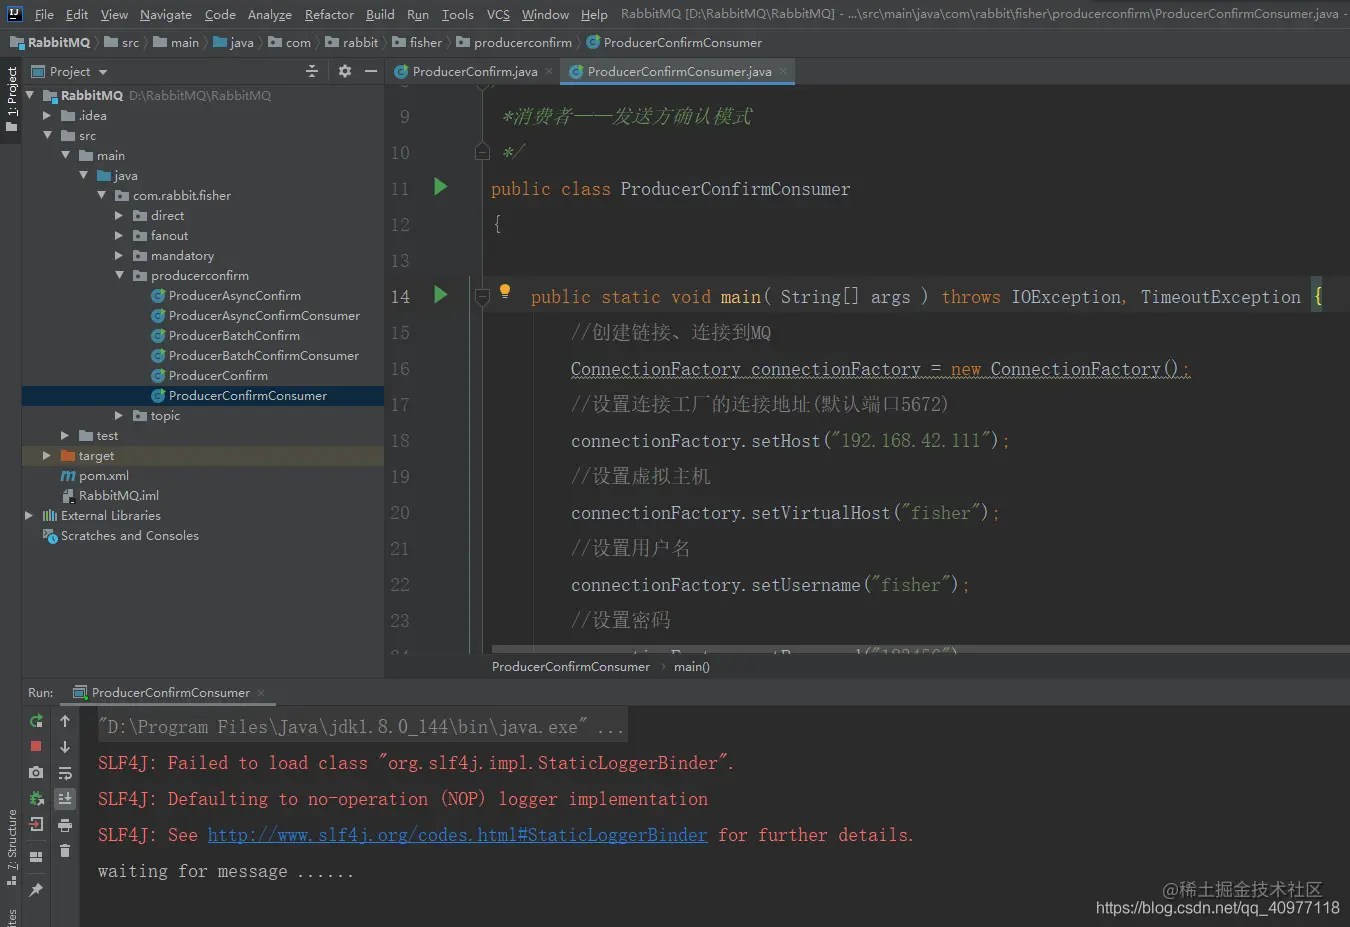This screenshot has height=927, width=1350.
Task: Click the up arrow to go up the stack trace
Action: (65, 721)
